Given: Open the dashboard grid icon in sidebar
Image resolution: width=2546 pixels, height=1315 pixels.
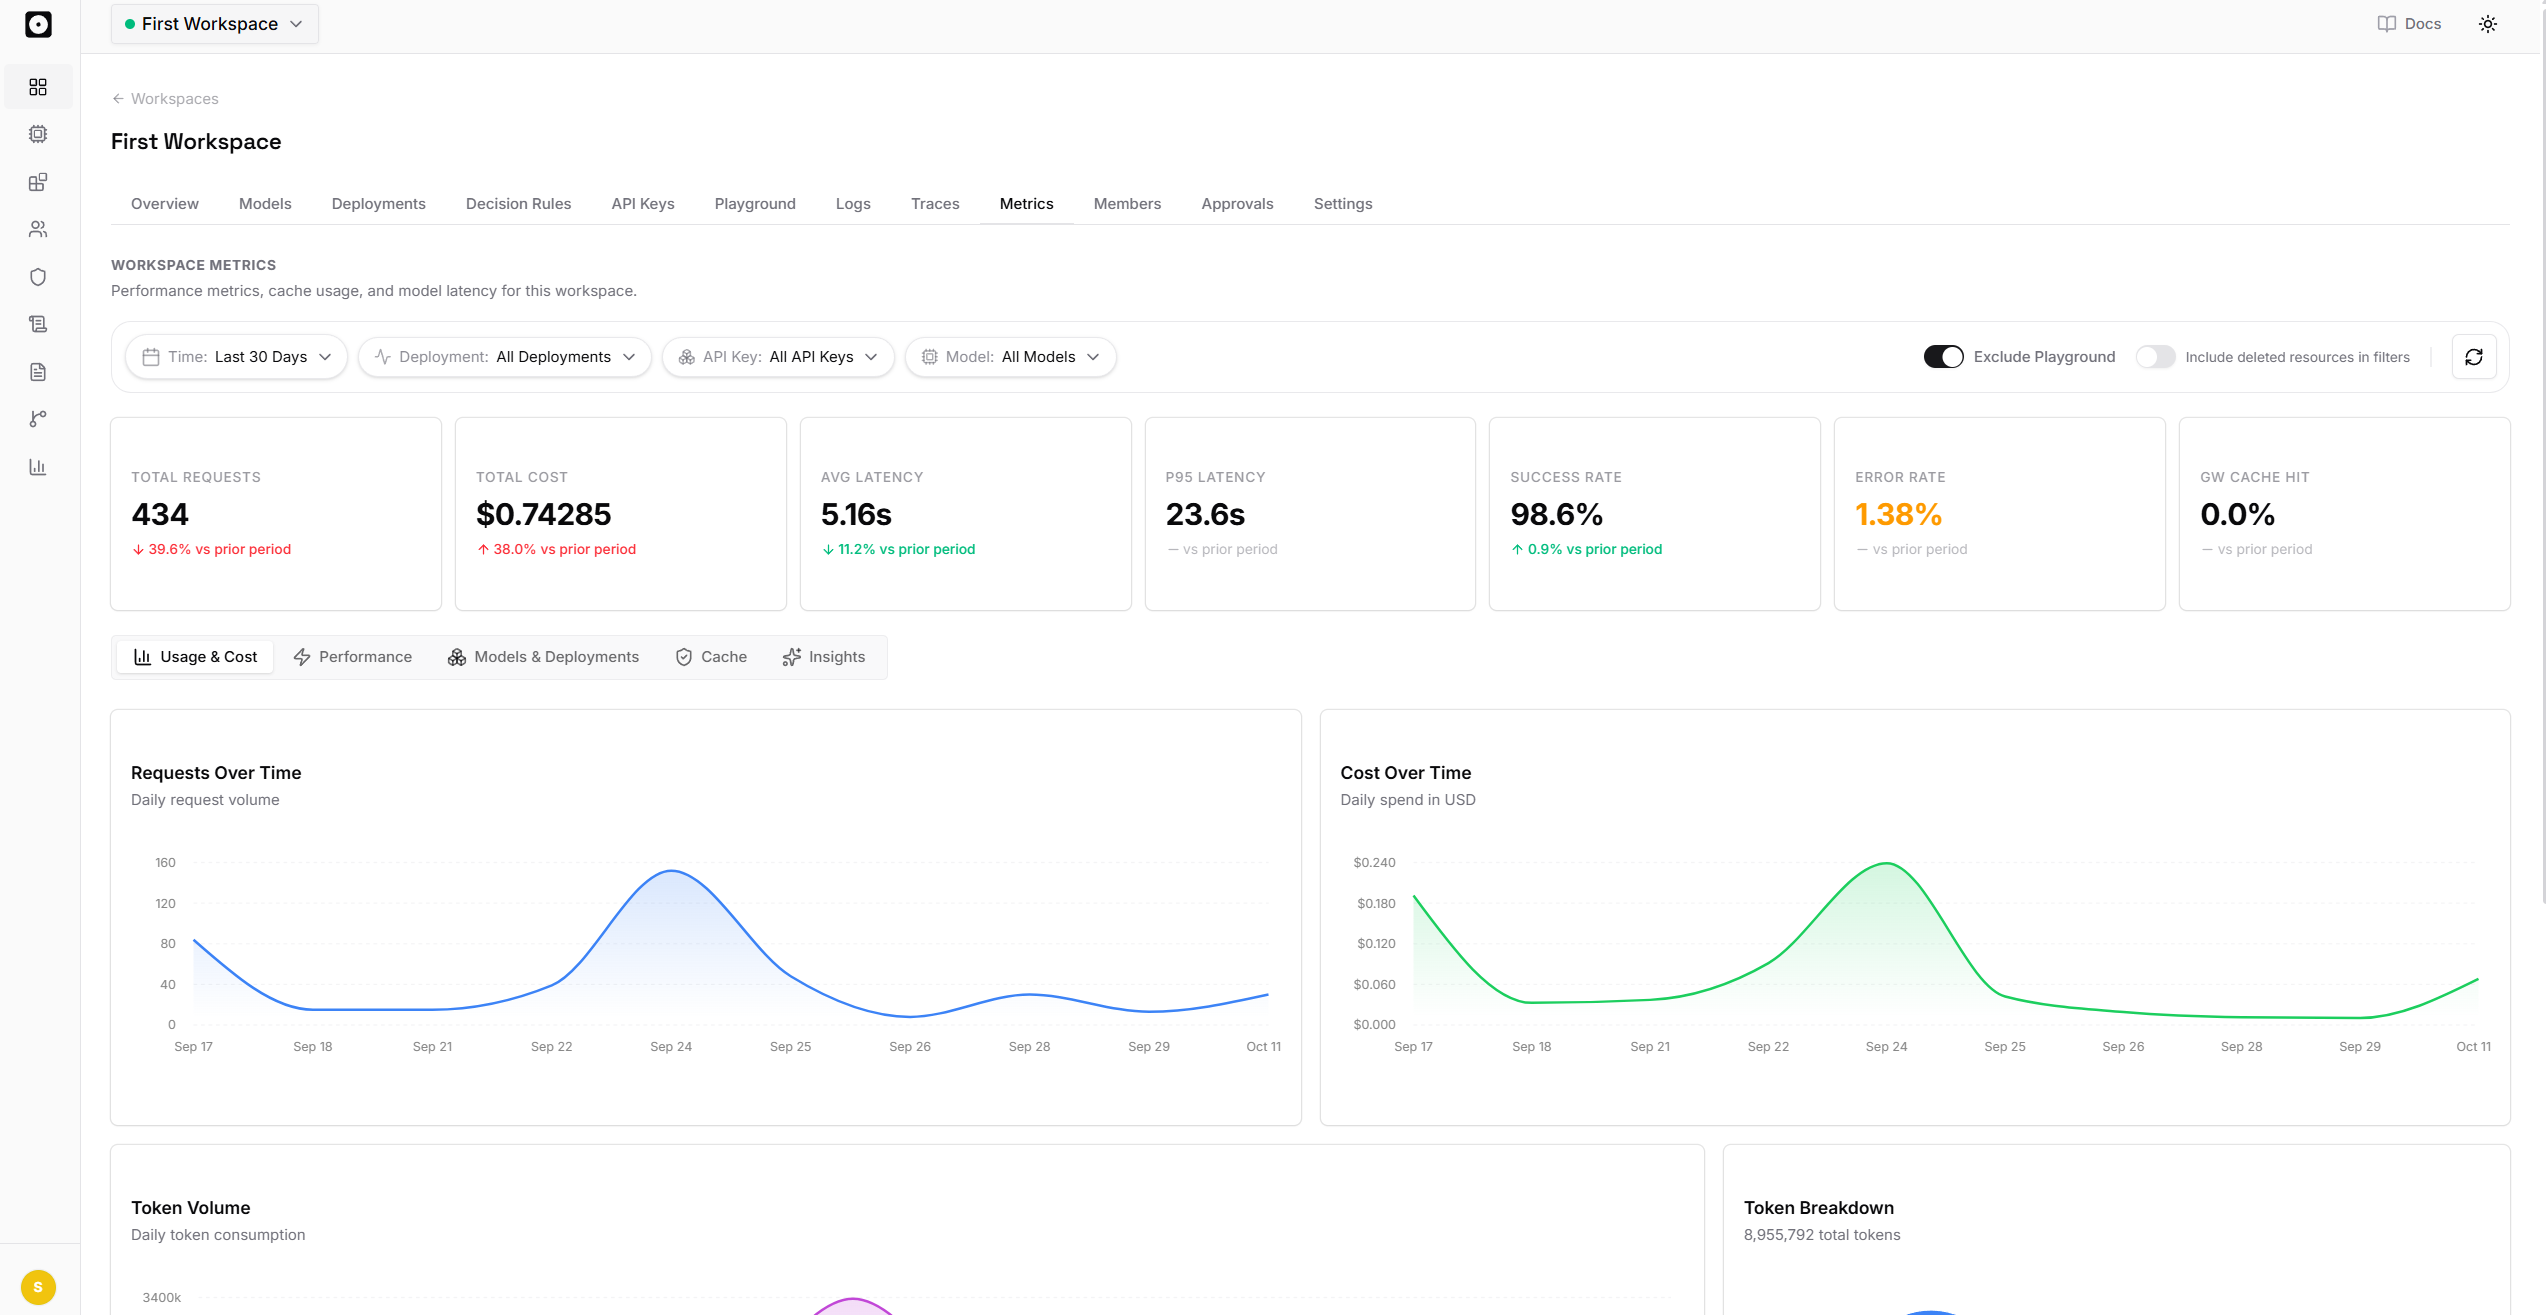Looking at the screenshot, I should tap(38, 87).
